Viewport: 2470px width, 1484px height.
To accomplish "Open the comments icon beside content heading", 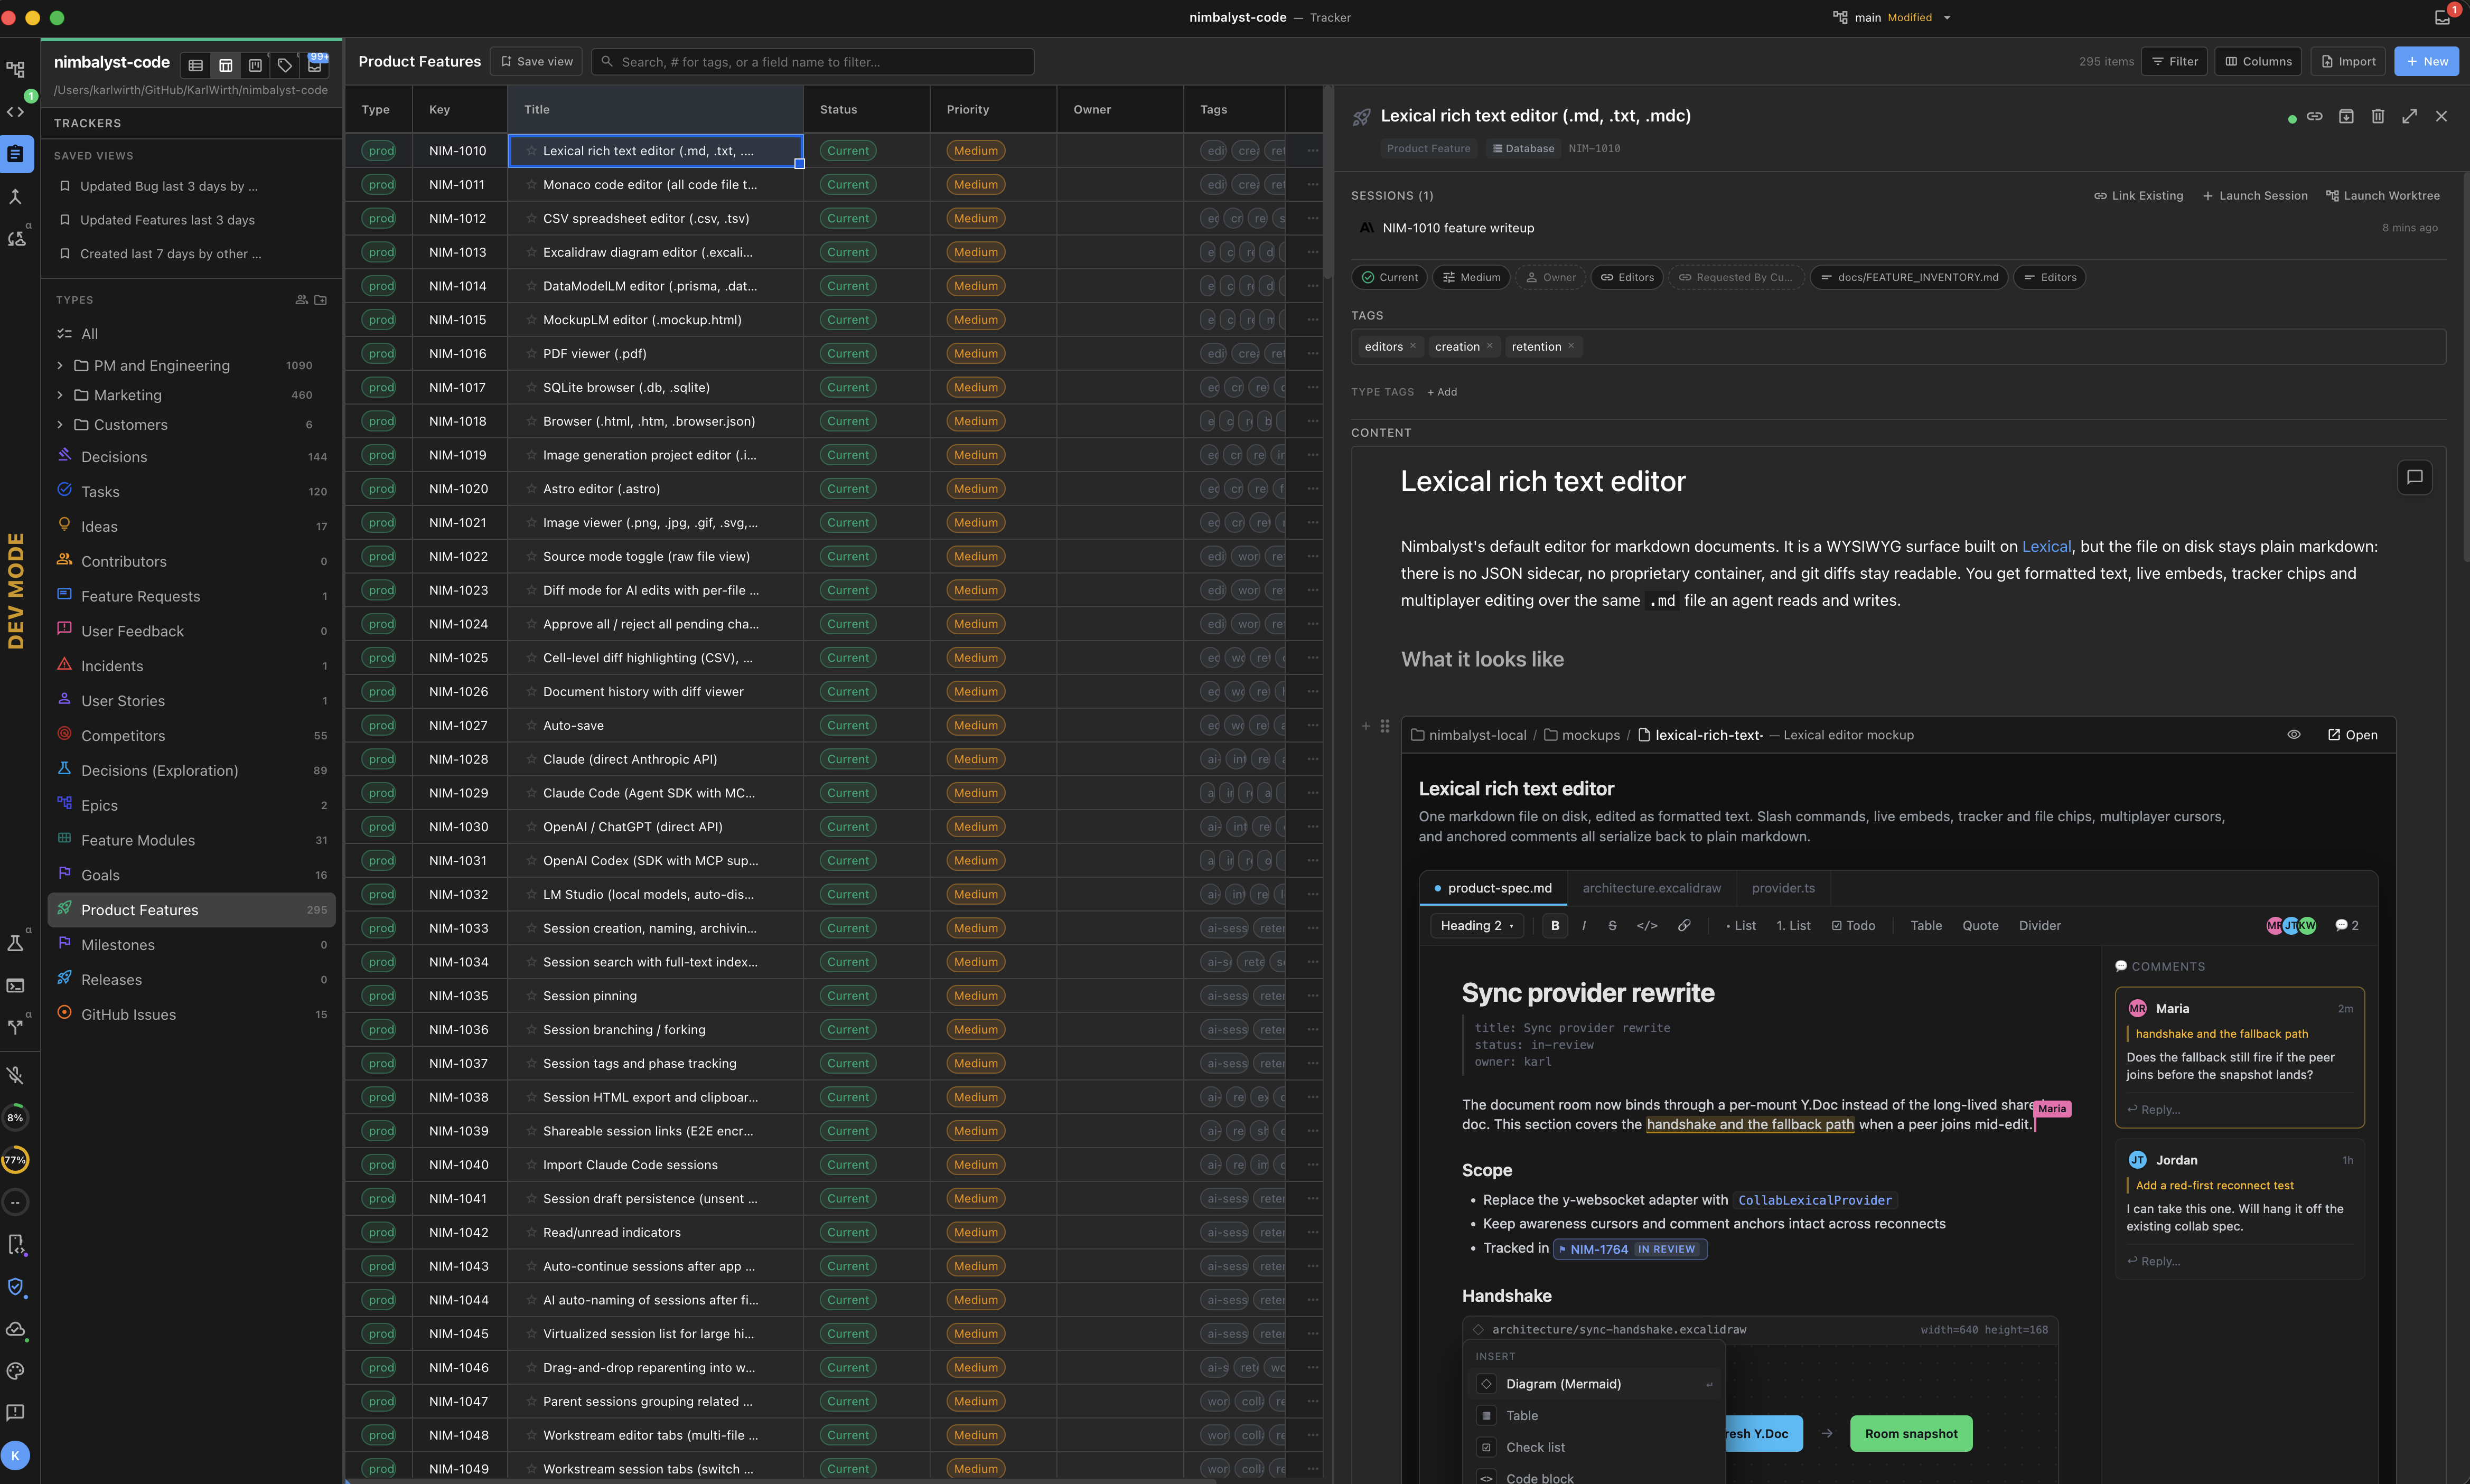I will tap(2414, 477).
